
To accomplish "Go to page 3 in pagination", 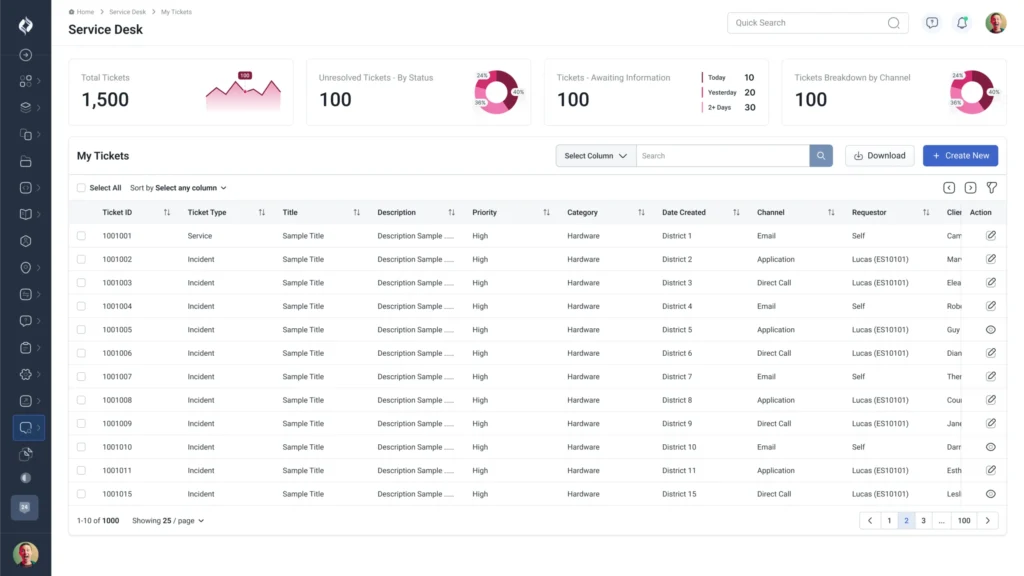I will (923, 521).
